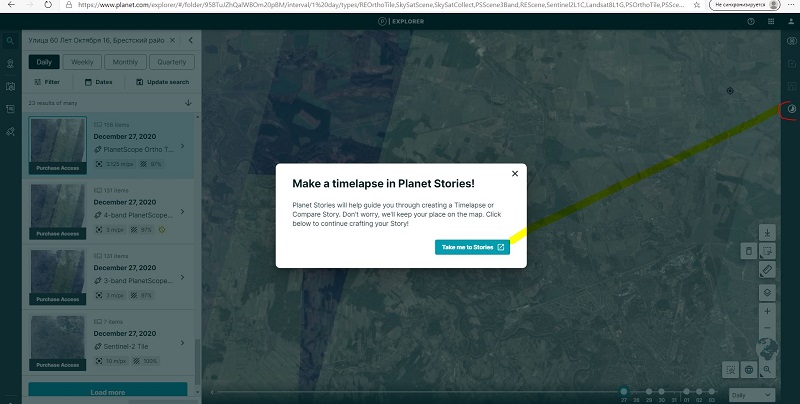Open the orders list sidebar icon
This screenshot has height=404, width=800.
(x=10, y=109)
